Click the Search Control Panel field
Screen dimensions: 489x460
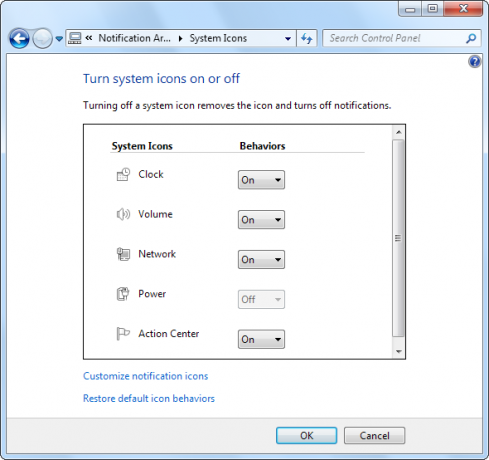397,38
